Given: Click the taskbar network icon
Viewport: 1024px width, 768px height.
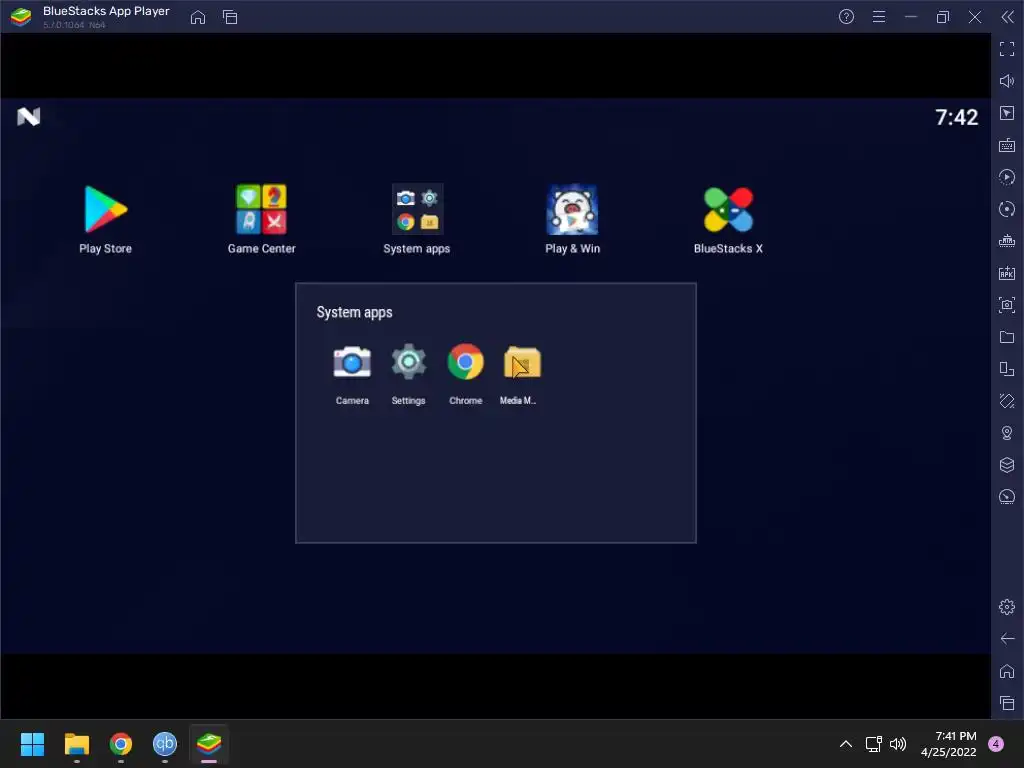Looking at the screenshot, I should pos(874,744).
